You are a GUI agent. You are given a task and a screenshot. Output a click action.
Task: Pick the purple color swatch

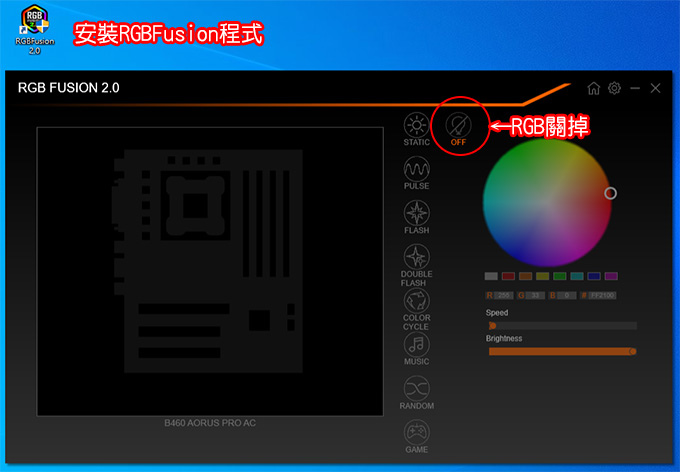611,276
